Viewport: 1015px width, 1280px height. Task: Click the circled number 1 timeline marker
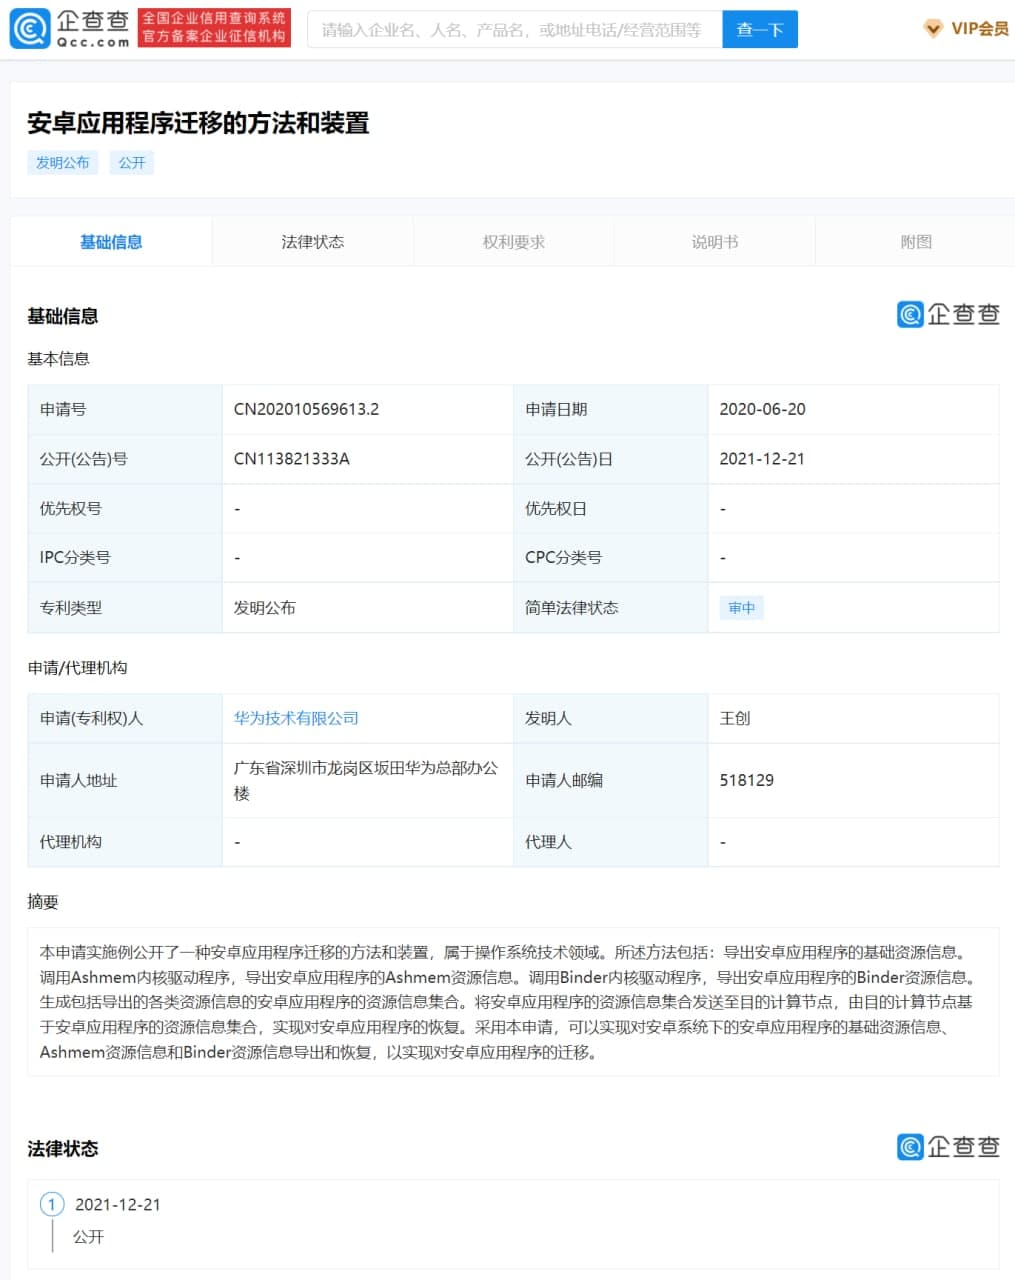tap(51, 1204)
